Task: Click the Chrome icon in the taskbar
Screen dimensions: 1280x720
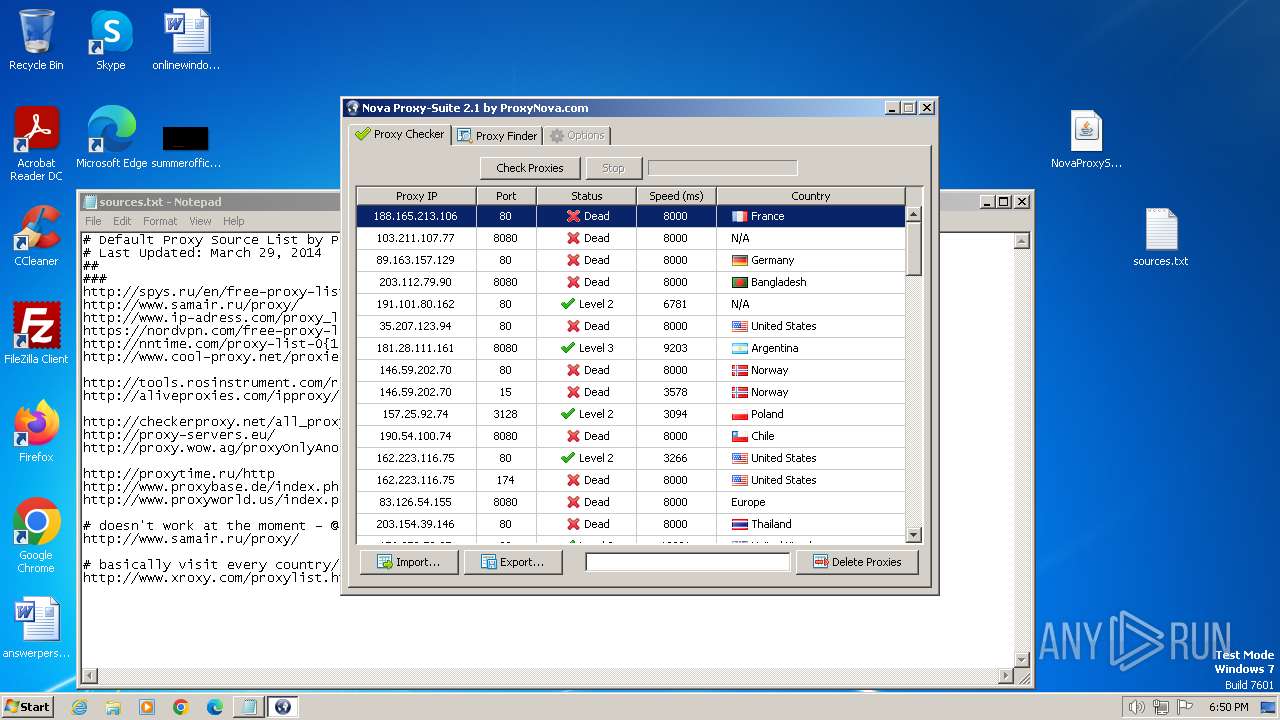Action: pos(181,707)
